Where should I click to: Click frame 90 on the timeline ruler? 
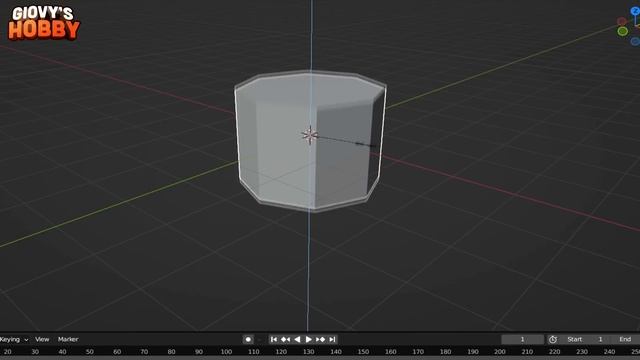pos(199,351)
